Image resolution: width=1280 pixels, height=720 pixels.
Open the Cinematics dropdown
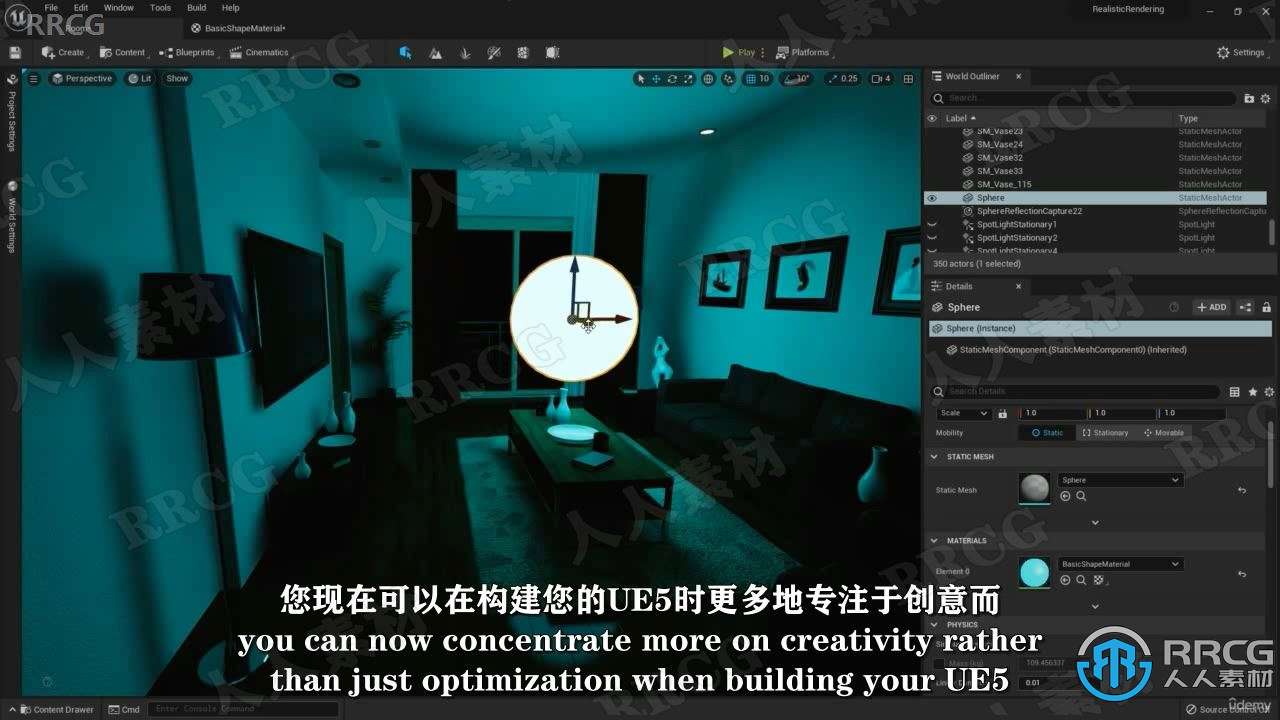point(260,52)
